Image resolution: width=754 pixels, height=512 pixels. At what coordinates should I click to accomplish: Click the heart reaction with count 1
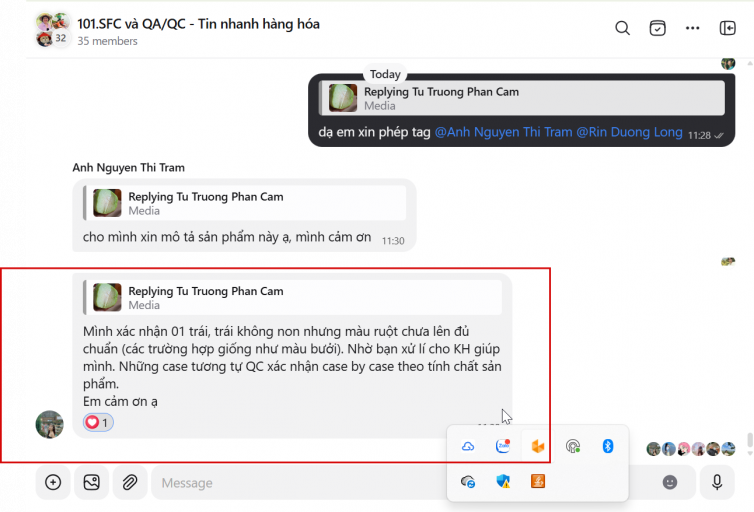[98, 423]
